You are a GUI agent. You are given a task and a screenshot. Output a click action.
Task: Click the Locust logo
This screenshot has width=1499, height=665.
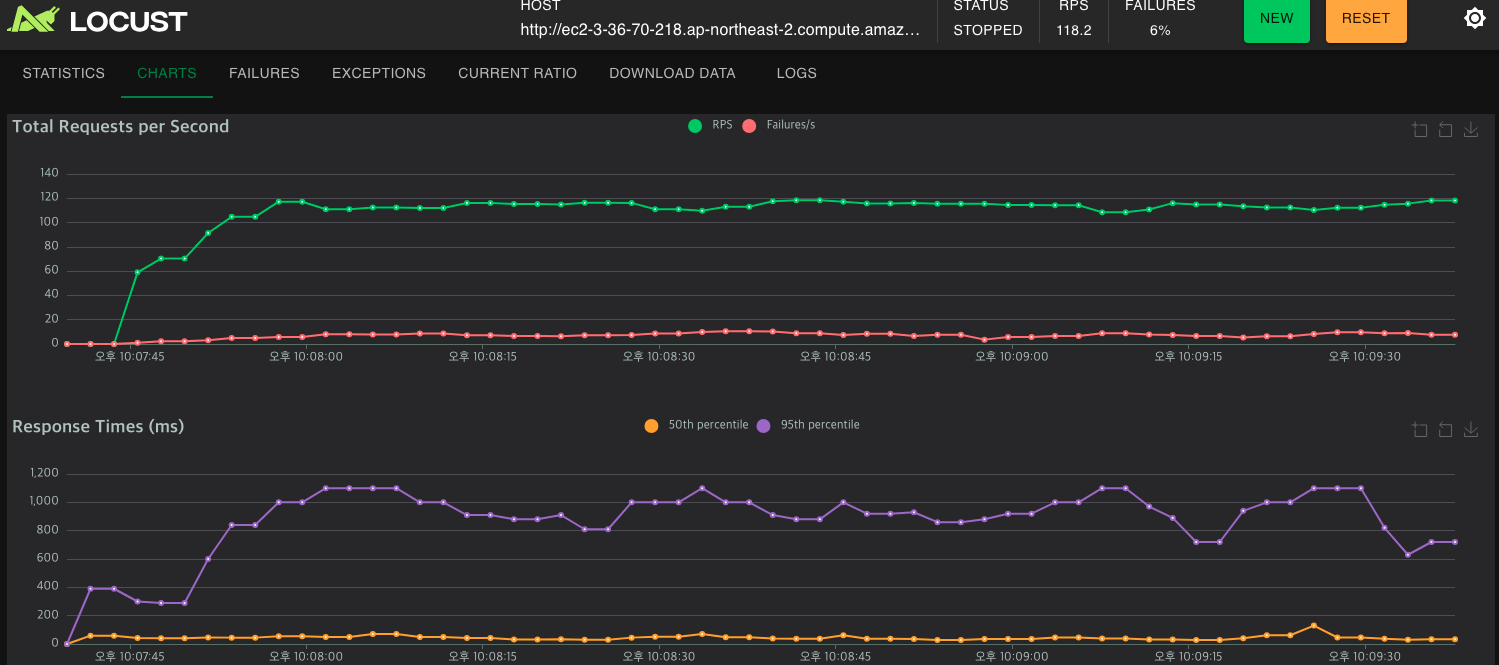point(97,20)
